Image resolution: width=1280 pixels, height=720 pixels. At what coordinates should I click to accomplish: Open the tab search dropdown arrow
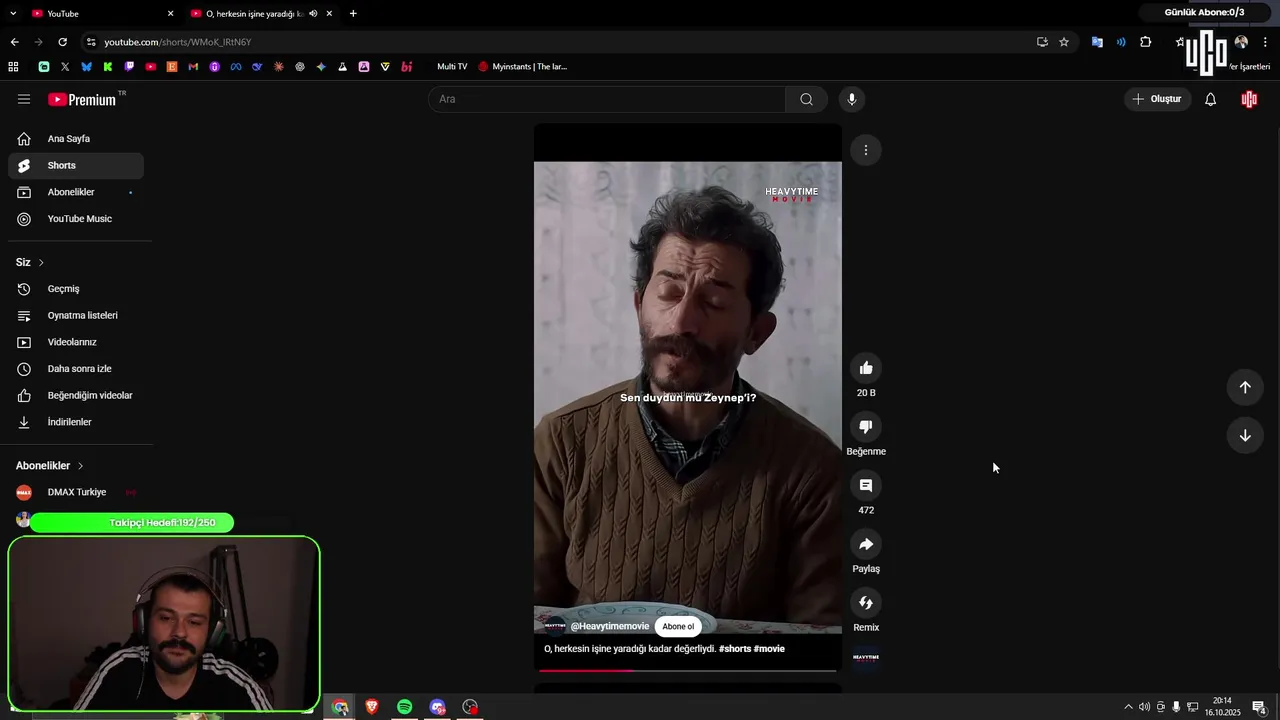coord(13,13)
